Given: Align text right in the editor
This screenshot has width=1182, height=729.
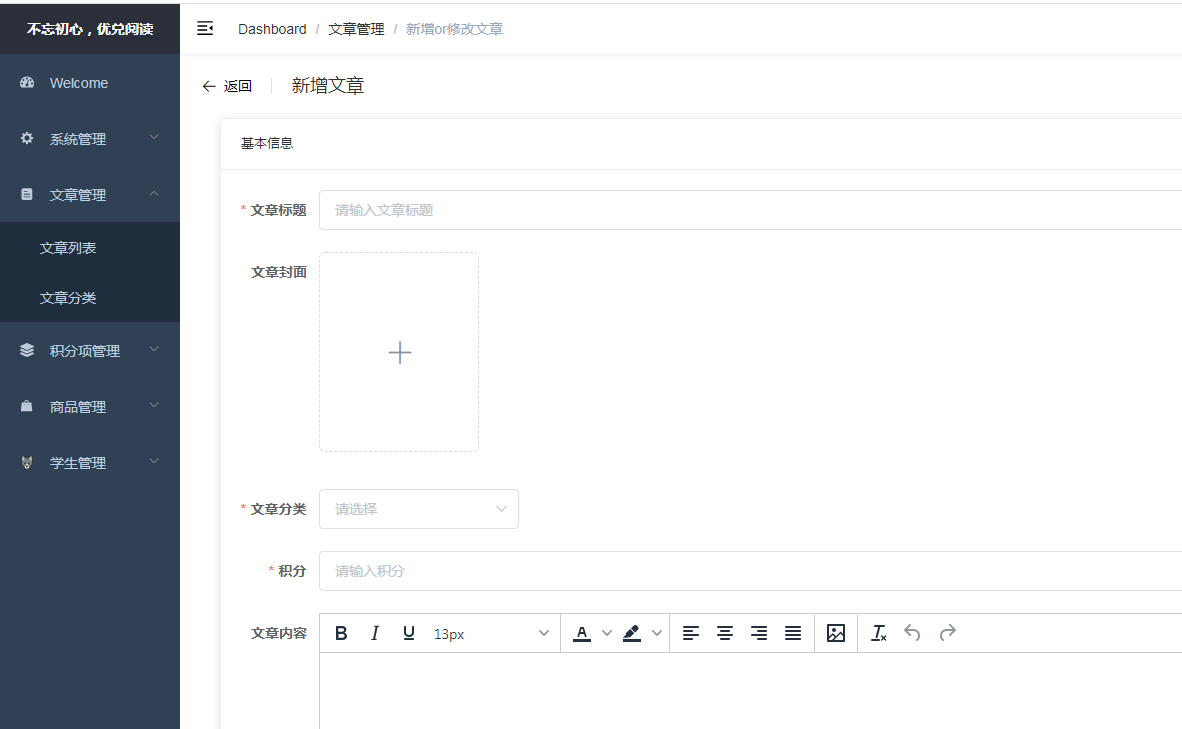Looking at the screenshot, I should (x=759, y=633).
